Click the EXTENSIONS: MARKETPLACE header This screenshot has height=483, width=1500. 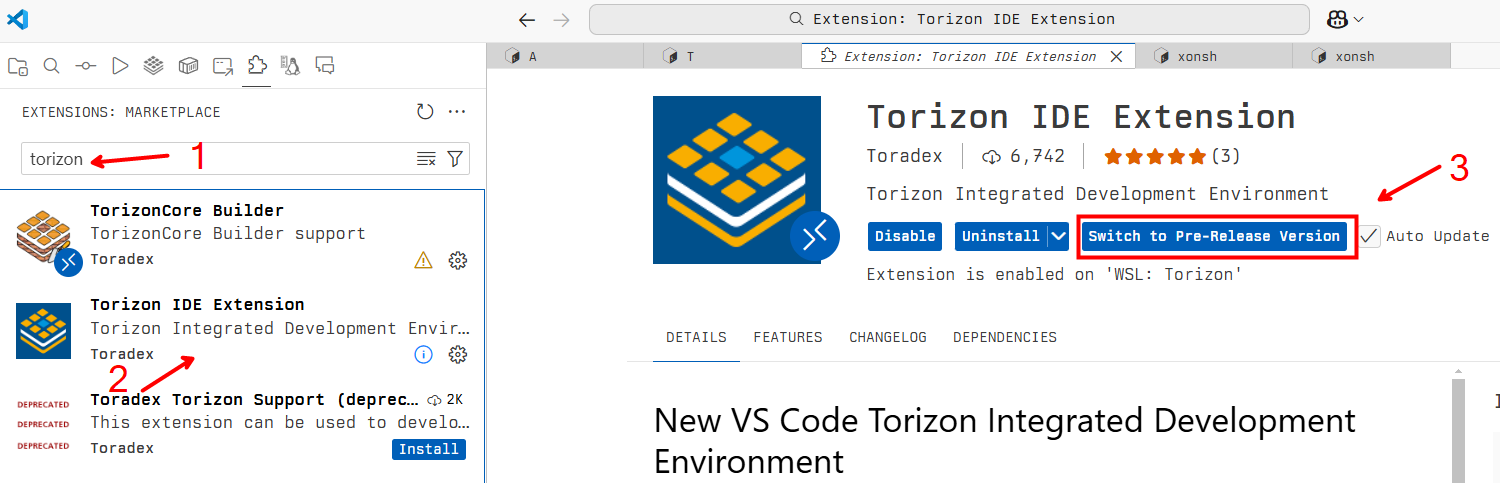[121, 112]
